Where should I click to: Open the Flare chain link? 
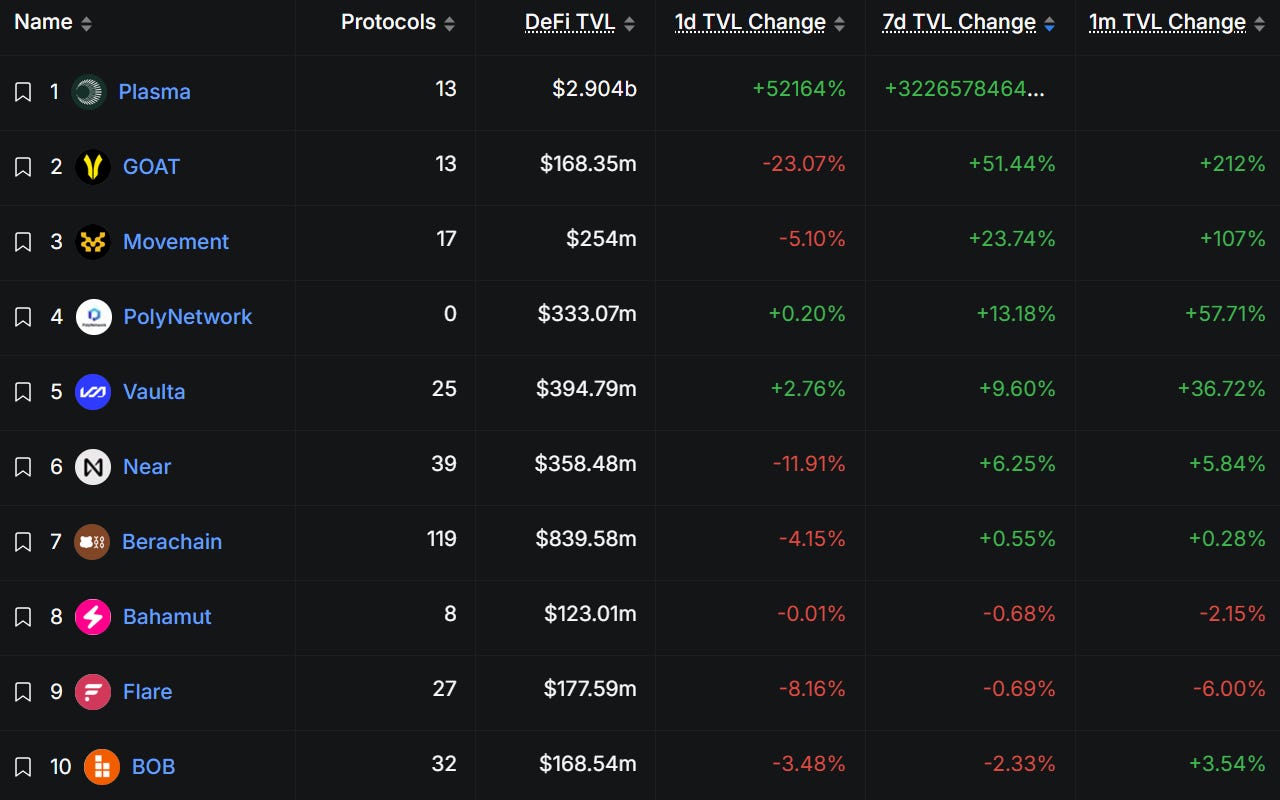147,692
